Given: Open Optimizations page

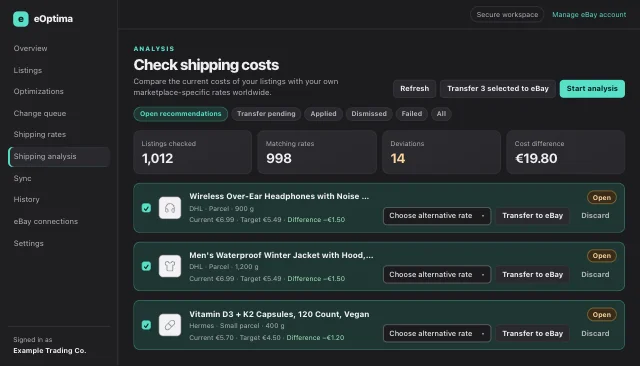Looking at the screenshot, I should (38, 91).
